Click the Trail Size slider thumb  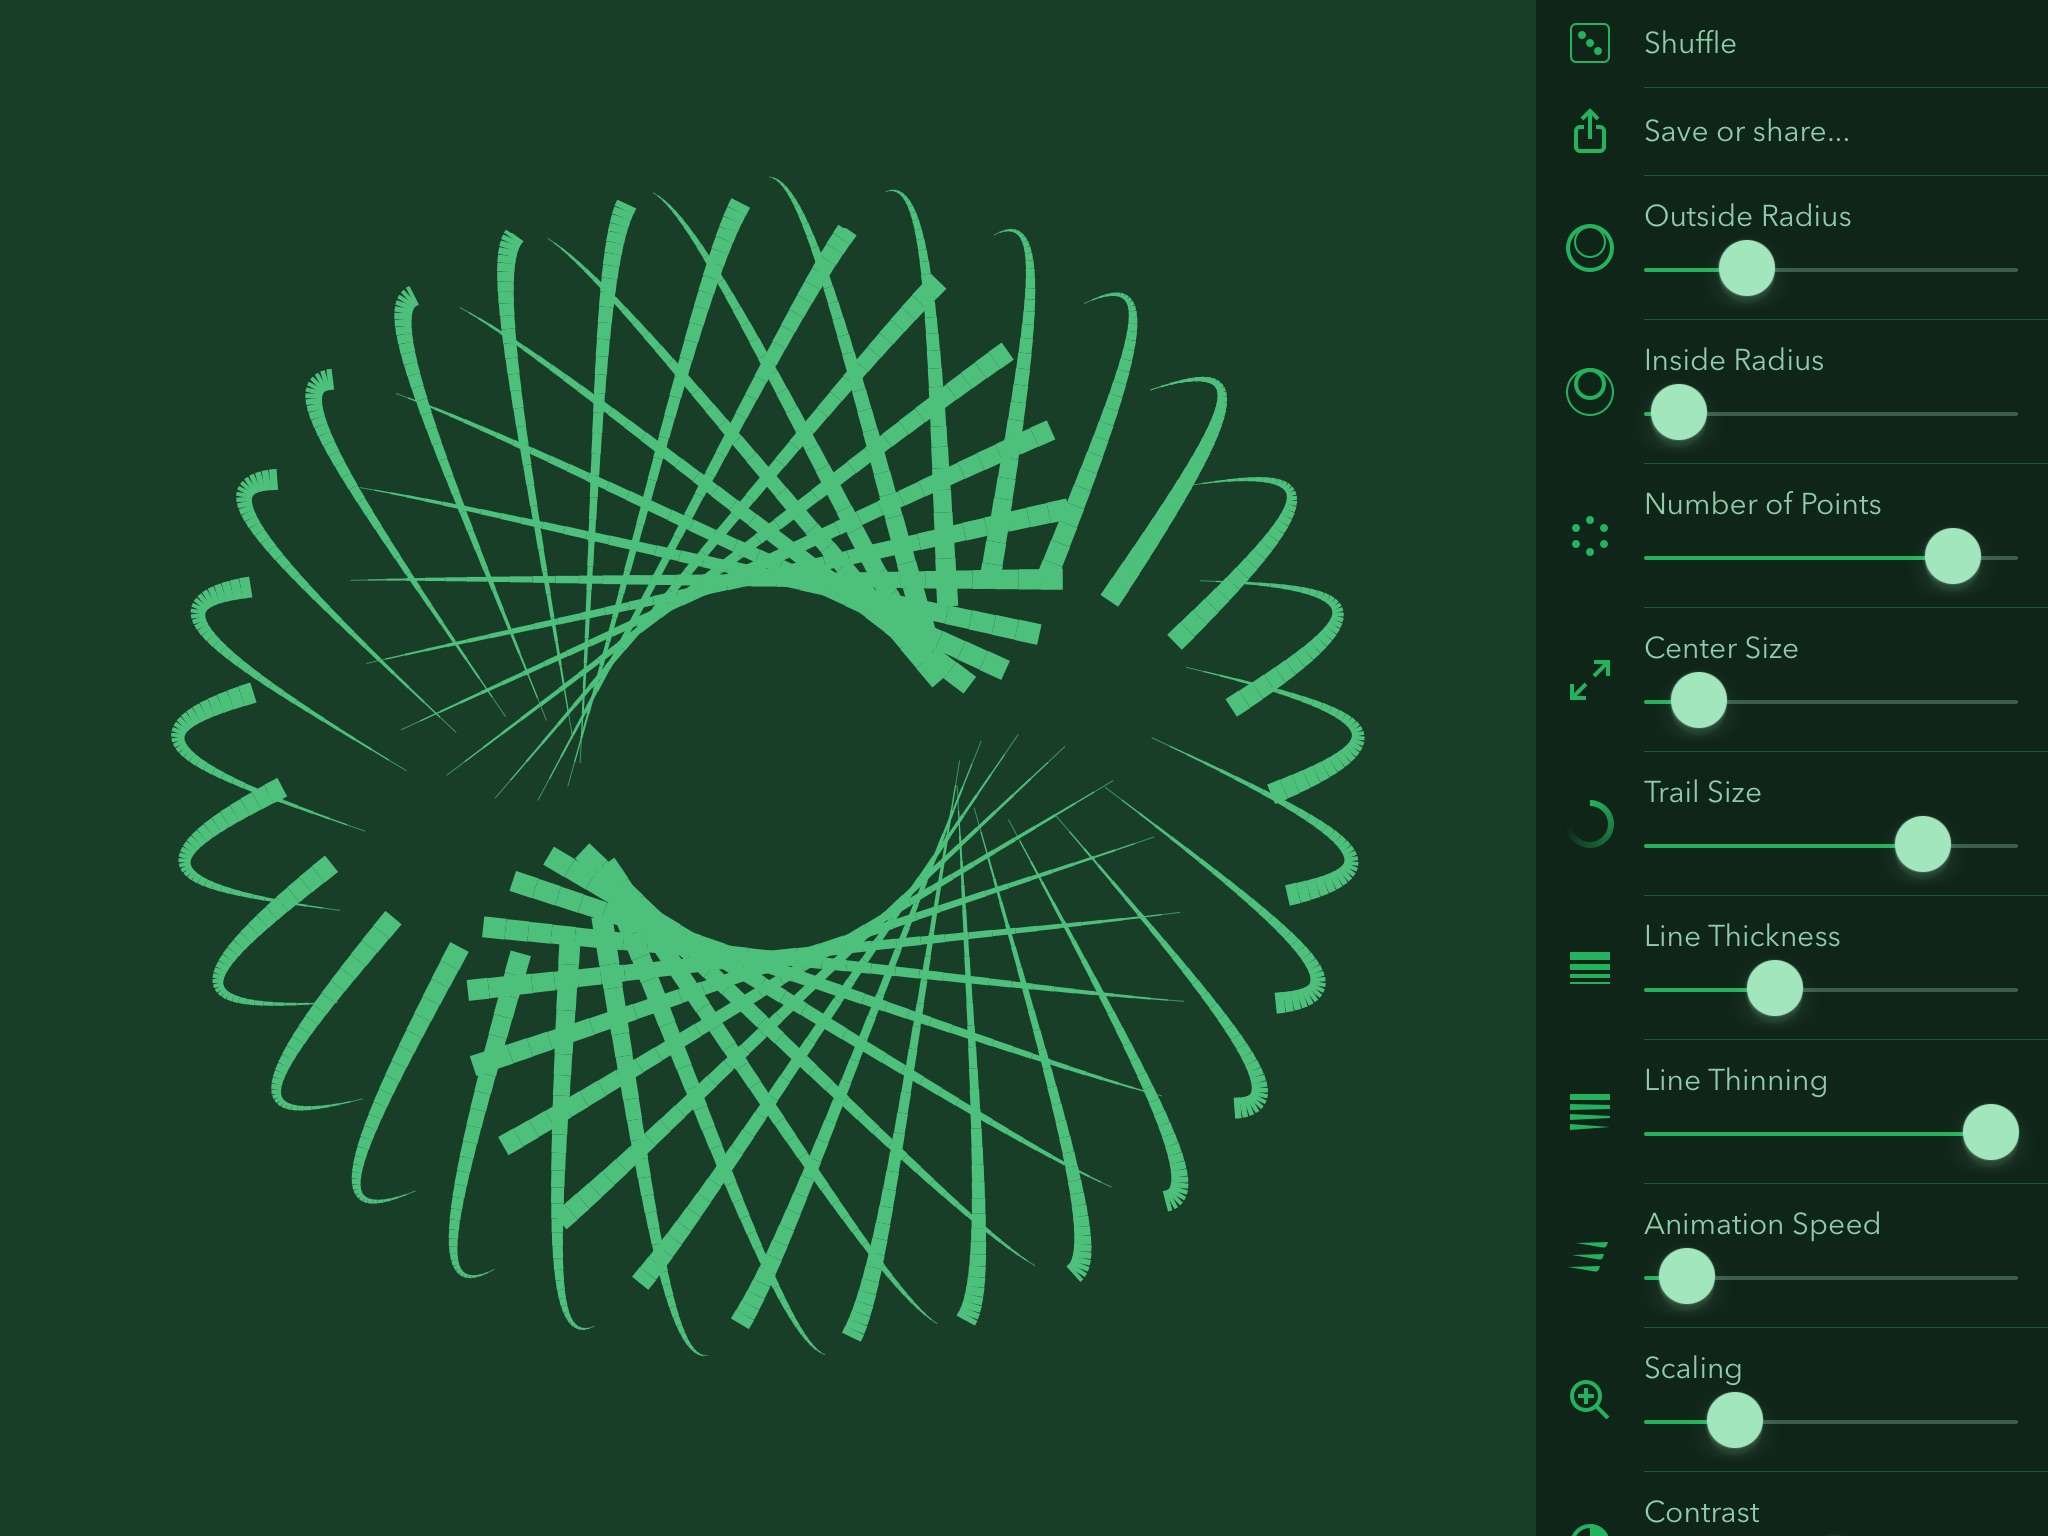(x=1922, y=844)
